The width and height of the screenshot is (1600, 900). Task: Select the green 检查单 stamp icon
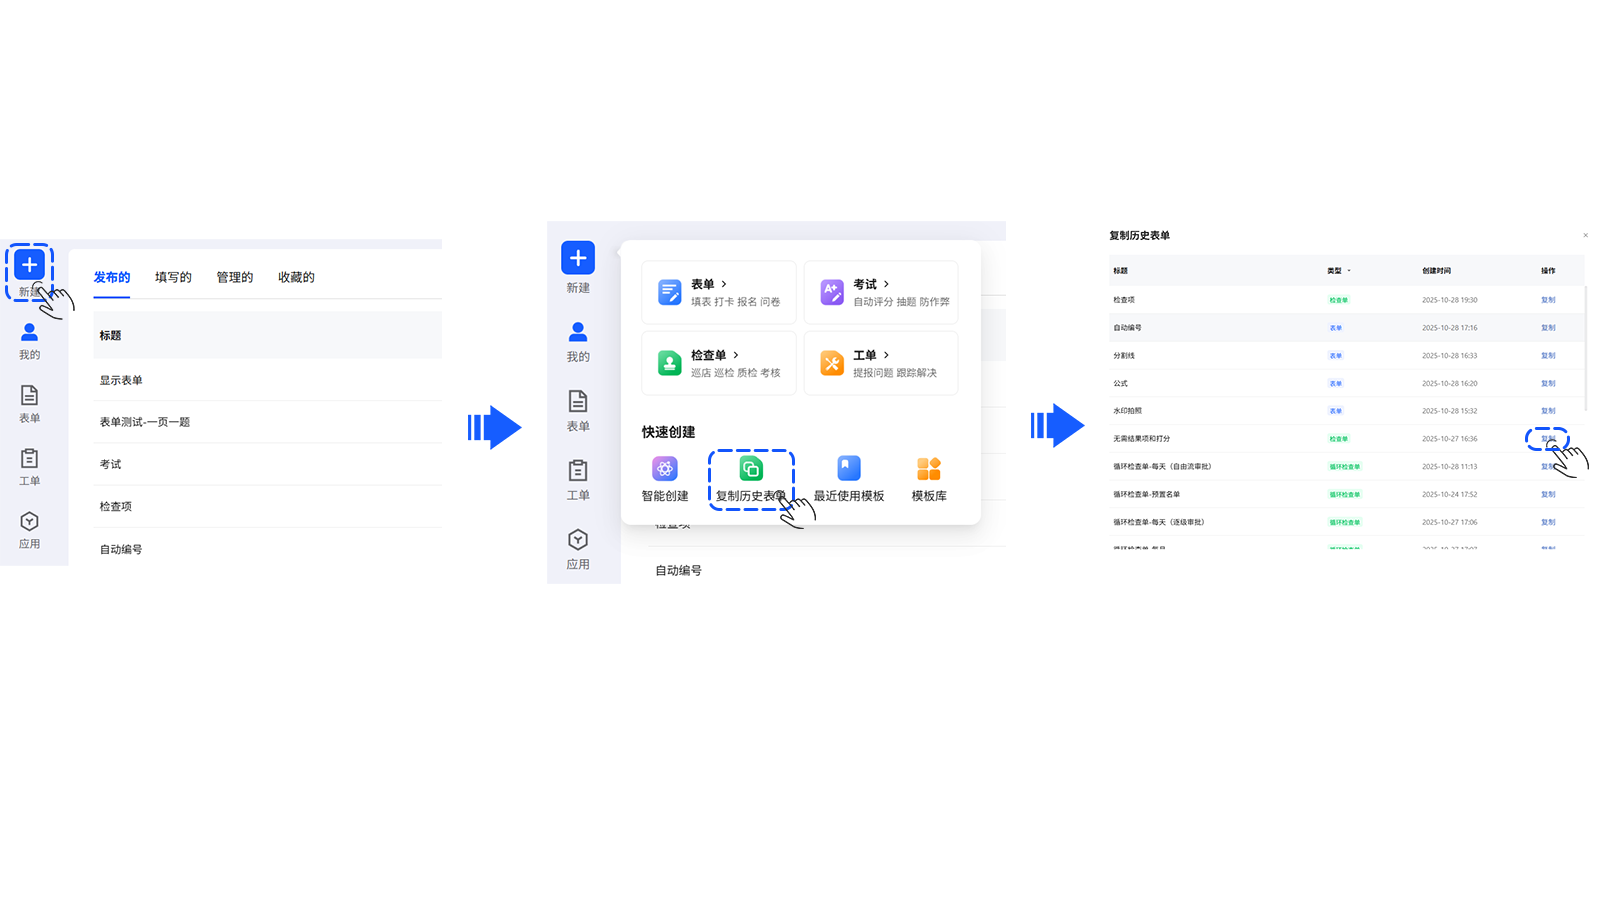(x=669, y=363)
